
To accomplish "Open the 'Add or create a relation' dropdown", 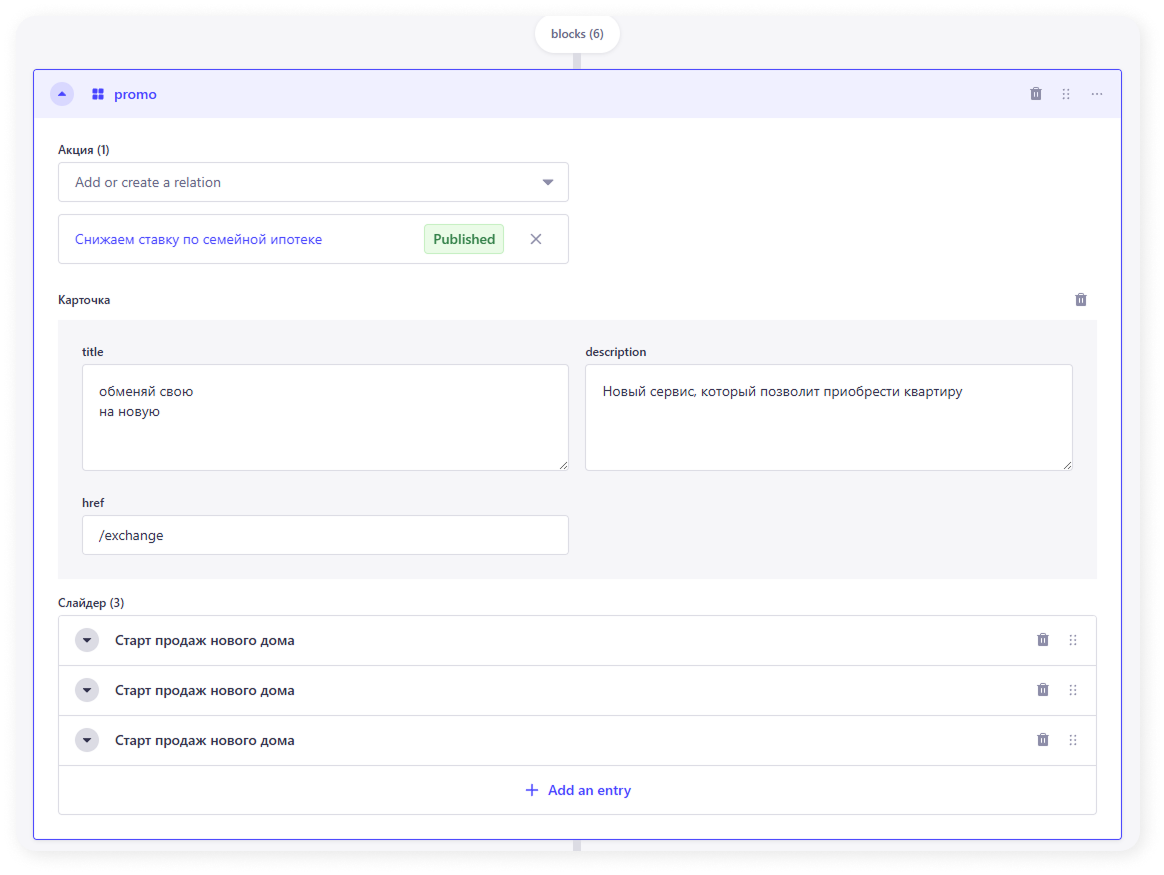I will (x=313, y=182).
